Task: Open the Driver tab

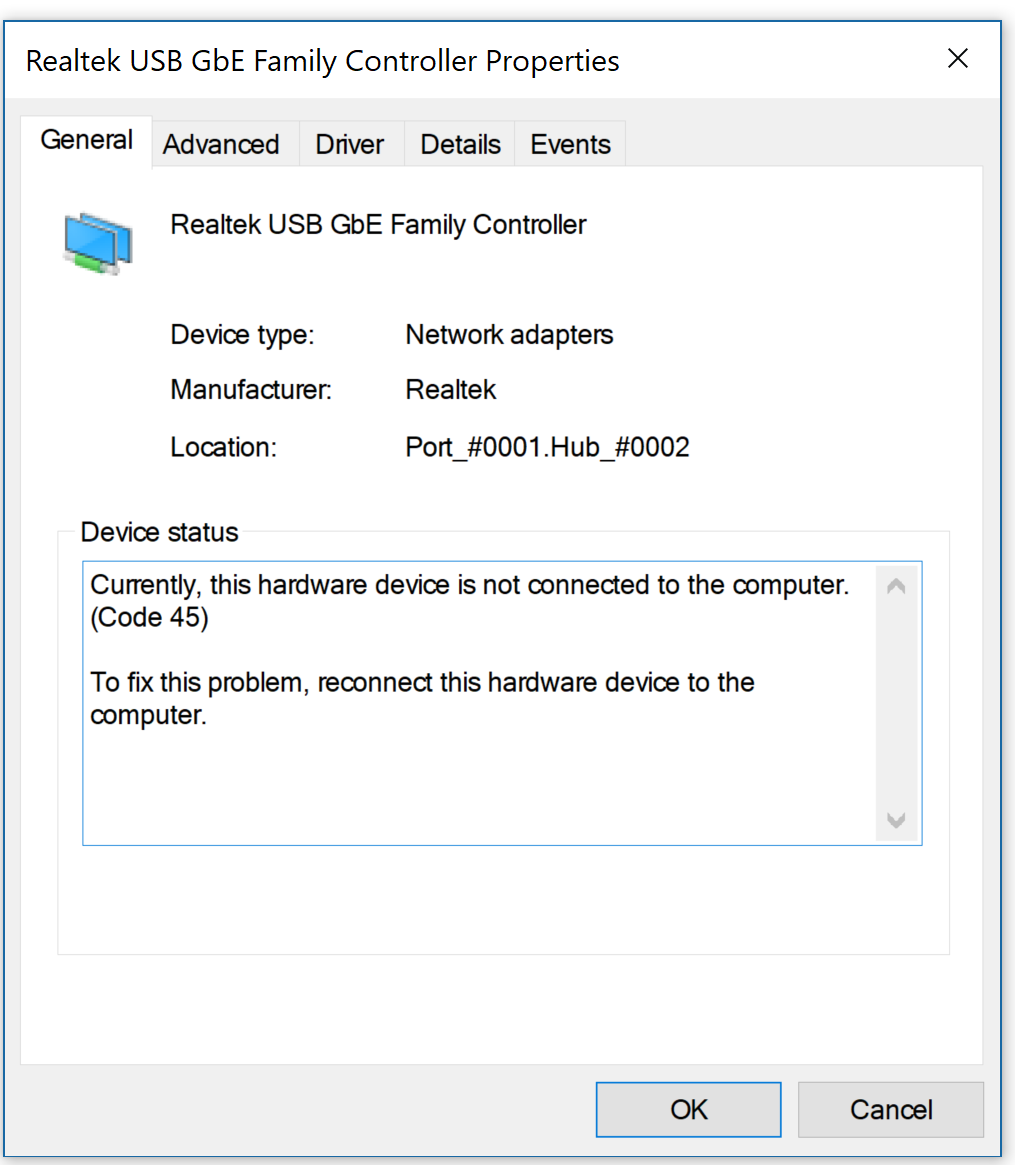Action: coord(349,144)
